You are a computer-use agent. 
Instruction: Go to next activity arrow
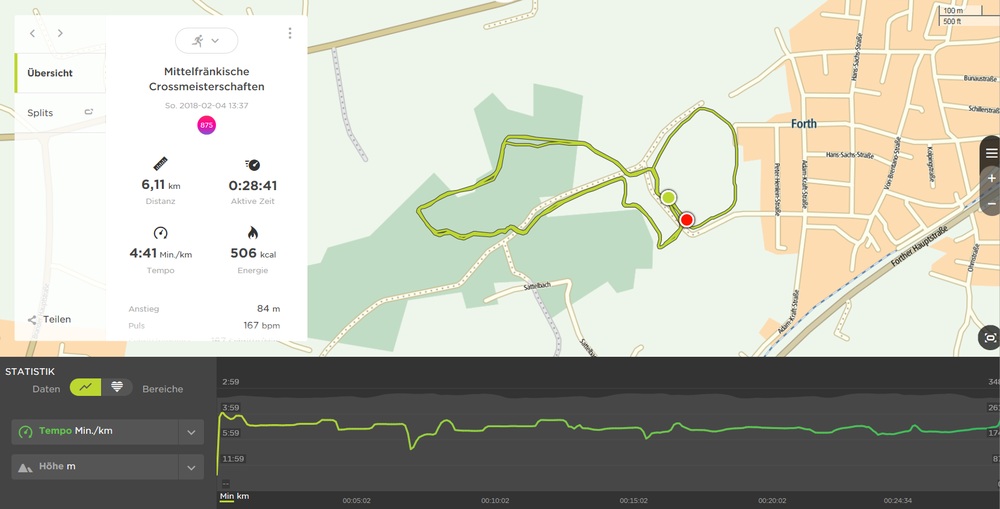click(60, 33)
